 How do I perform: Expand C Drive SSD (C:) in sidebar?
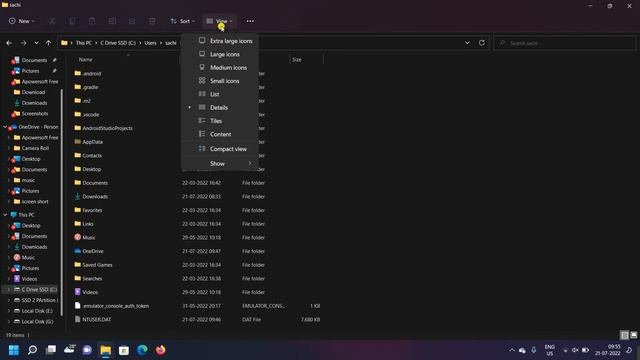coord(9,289)
